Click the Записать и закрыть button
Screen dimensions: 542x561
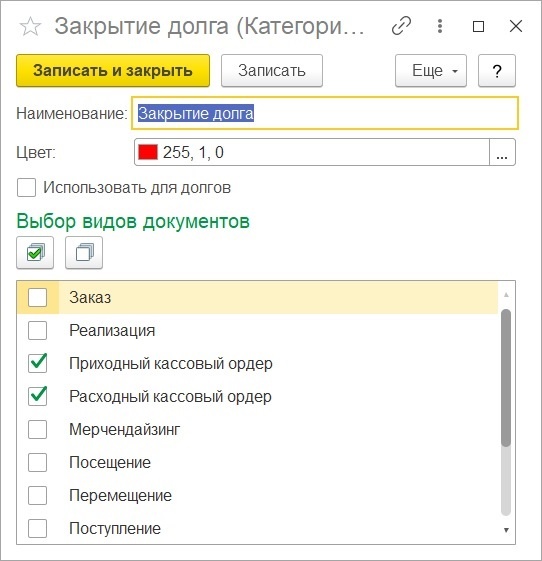113,70
